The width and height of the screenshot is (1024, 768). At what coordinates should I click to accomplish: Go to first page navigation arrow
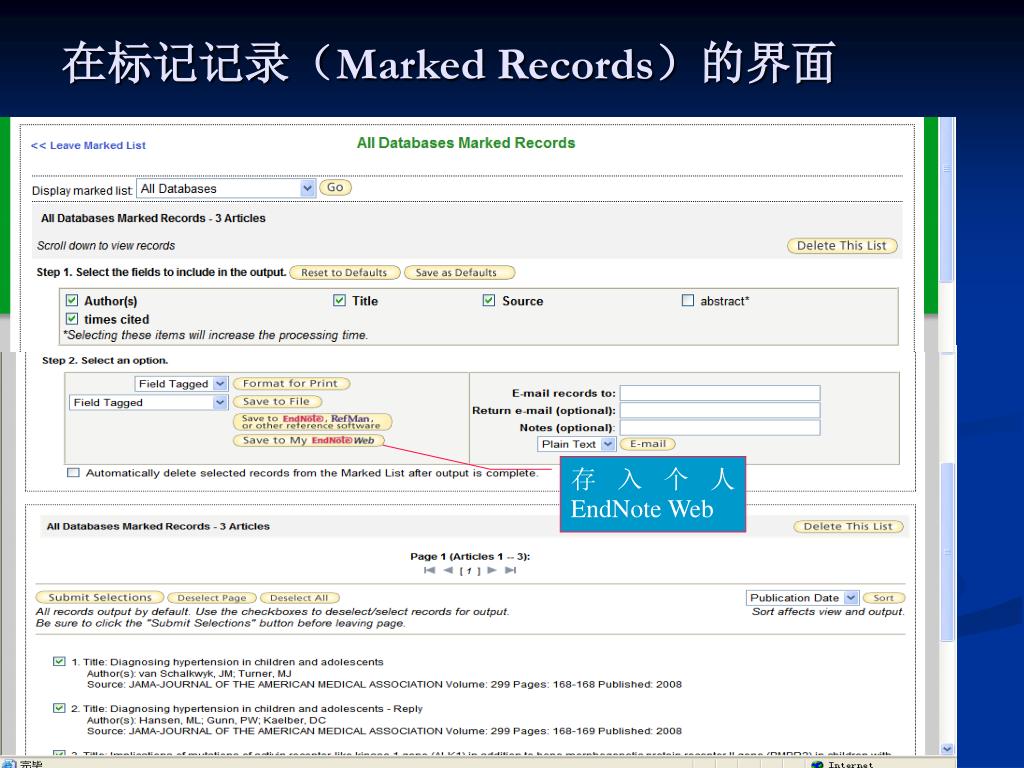click(x=429, y=570)
